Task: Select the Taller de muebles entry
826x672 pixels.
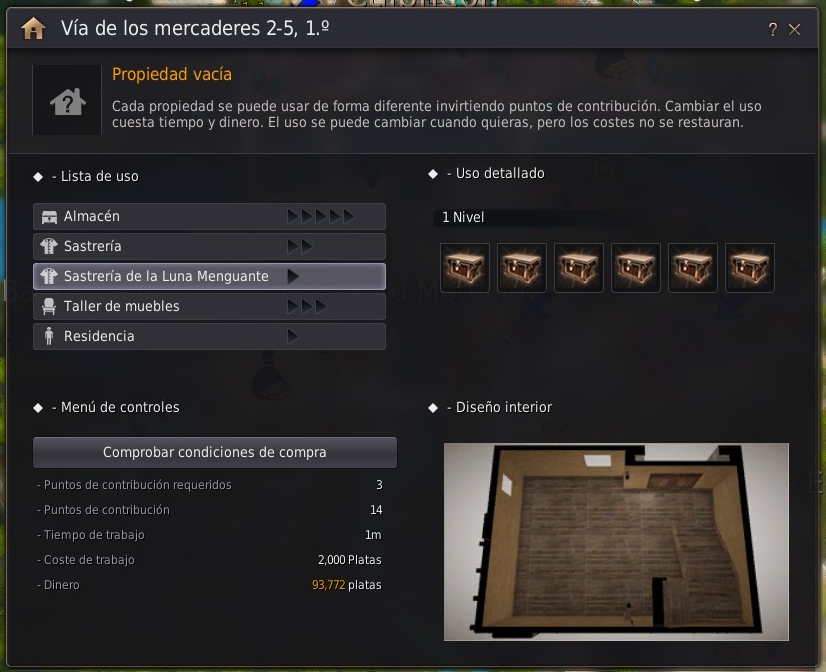Action: coord(209,307)
